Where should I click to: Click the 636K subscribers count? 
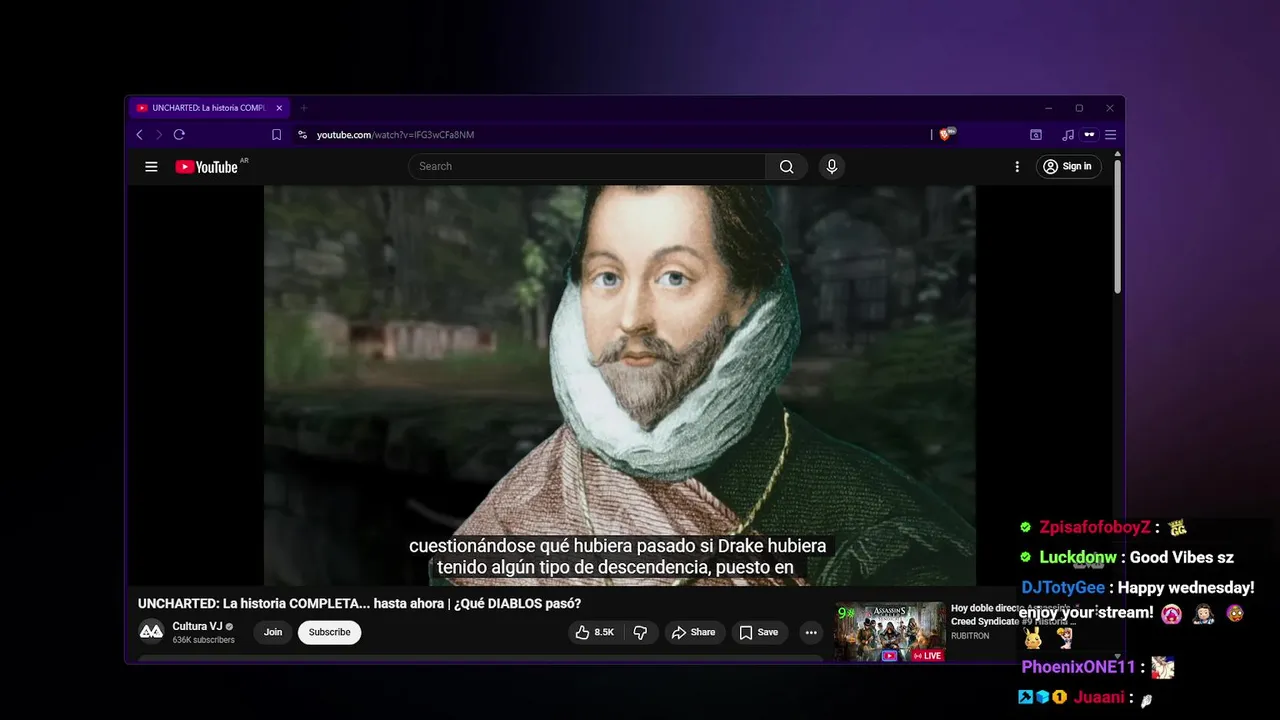click(203, 640)
